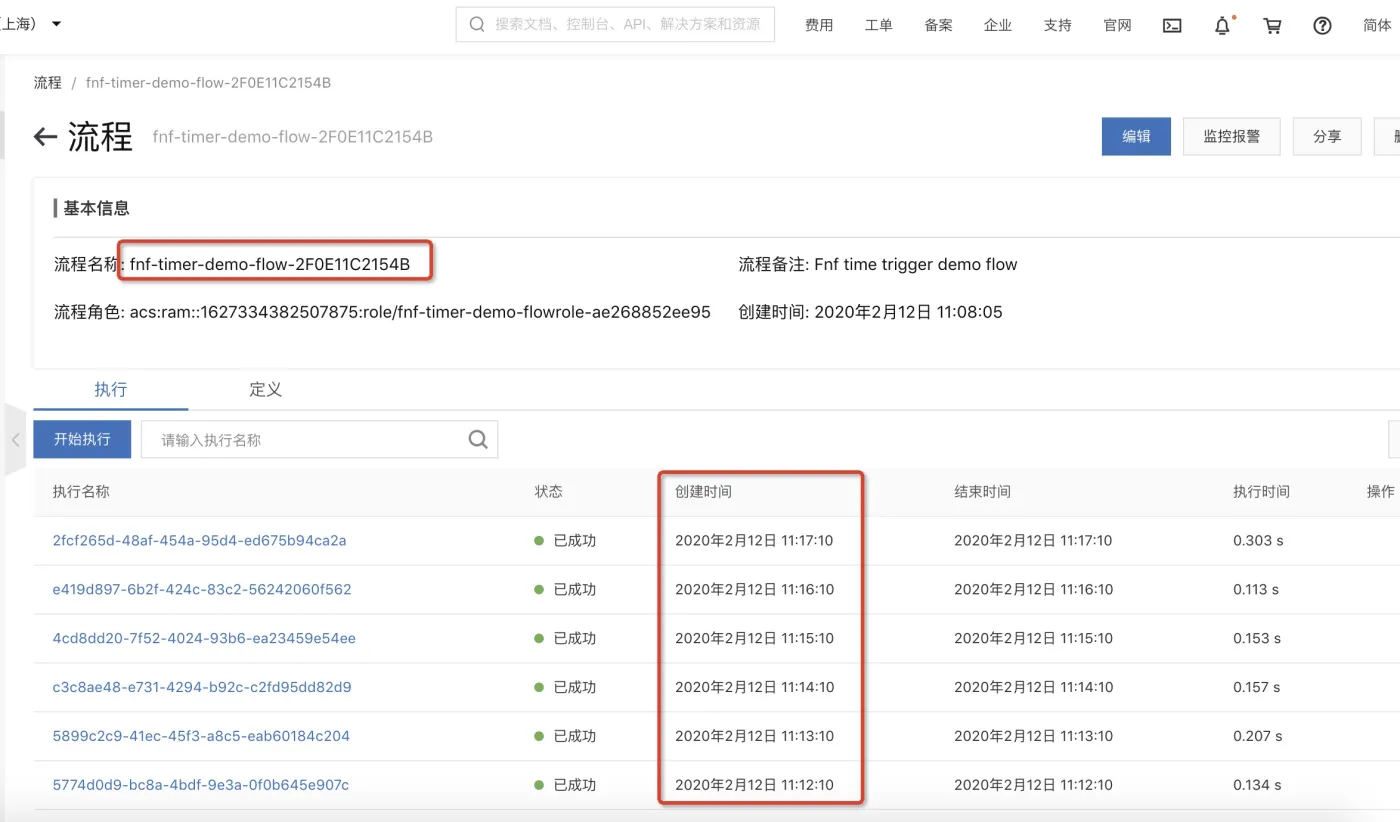Click the 编辑 button
This screenshot has width=1400, height=822.
click(x=1136, y=137)
